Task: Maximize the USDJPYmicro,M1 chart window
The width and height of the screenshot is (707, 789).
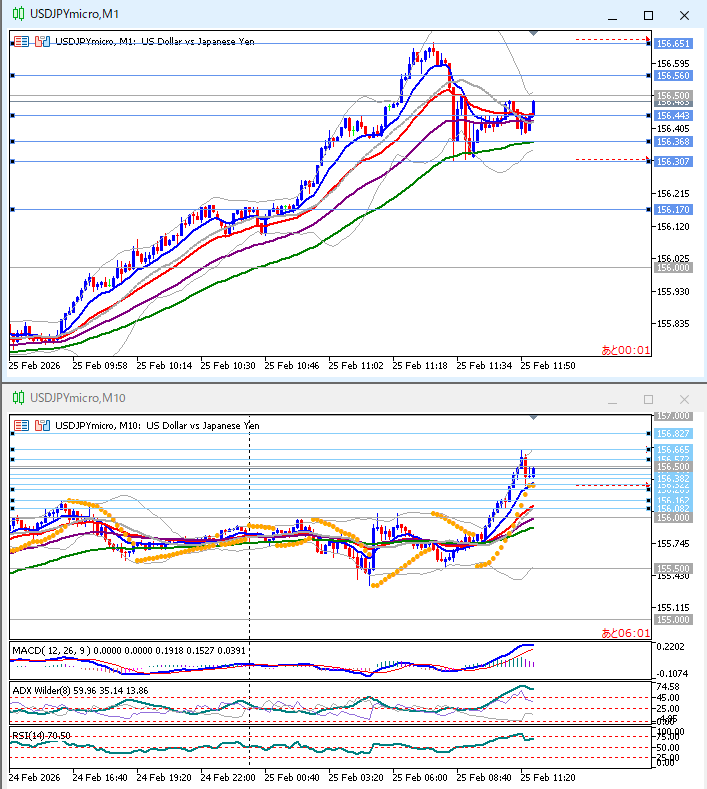Action: pyautogui.click(x=648, y=15)
